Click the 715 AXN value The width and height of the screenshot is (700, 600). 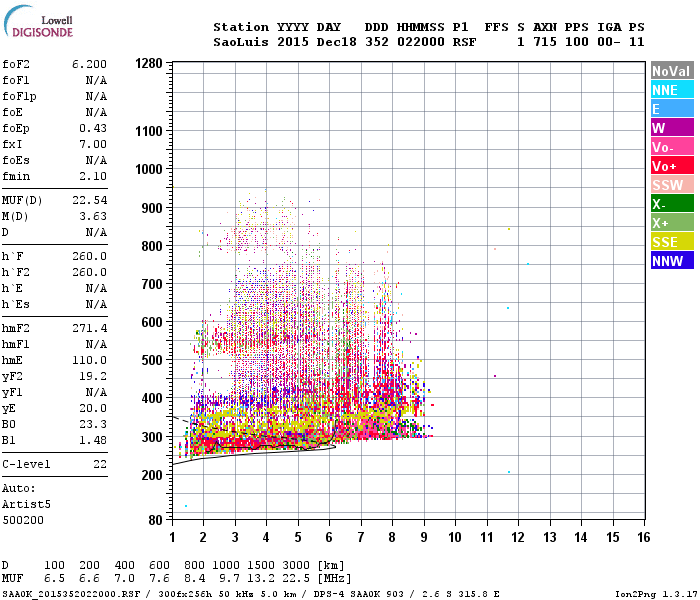point(545,42)
